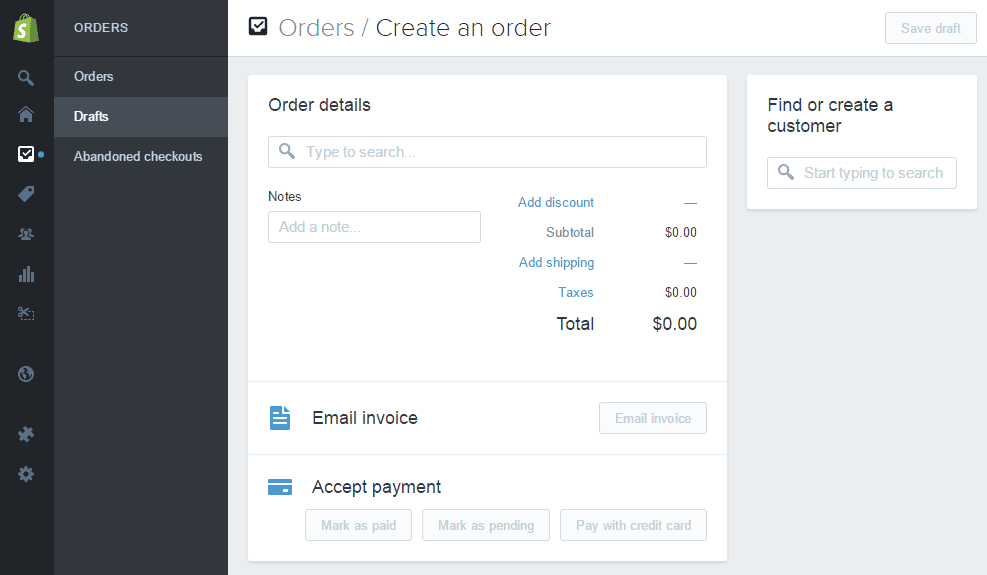This screenshot has height=575, width=987.
Task: Open Reports with the bar chart icon
Action: pyautogui.click(x=26, y=274)
